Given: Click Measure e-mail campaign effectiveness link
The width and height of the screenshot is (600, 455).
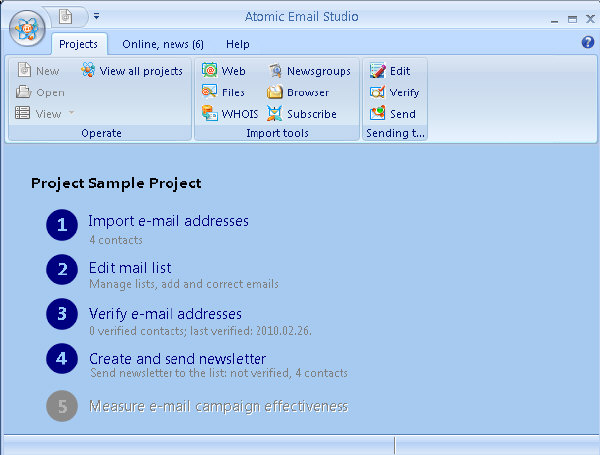Looking at the screenshot, I should pyautogui.click(x=218, y=406).
